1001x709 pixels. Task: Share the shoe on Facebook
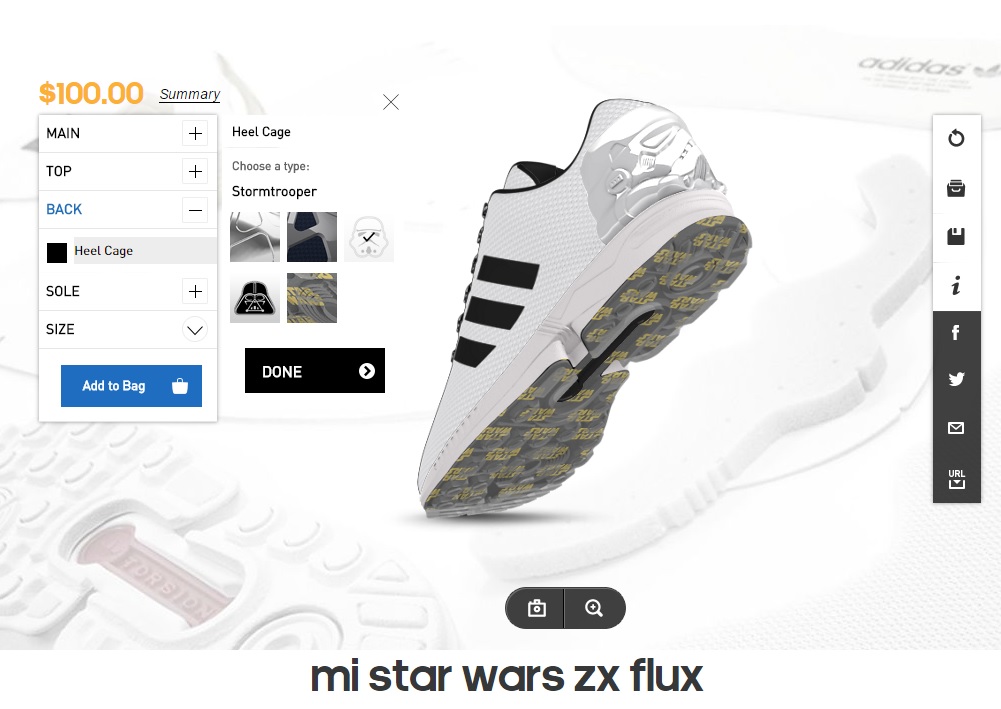956,332
